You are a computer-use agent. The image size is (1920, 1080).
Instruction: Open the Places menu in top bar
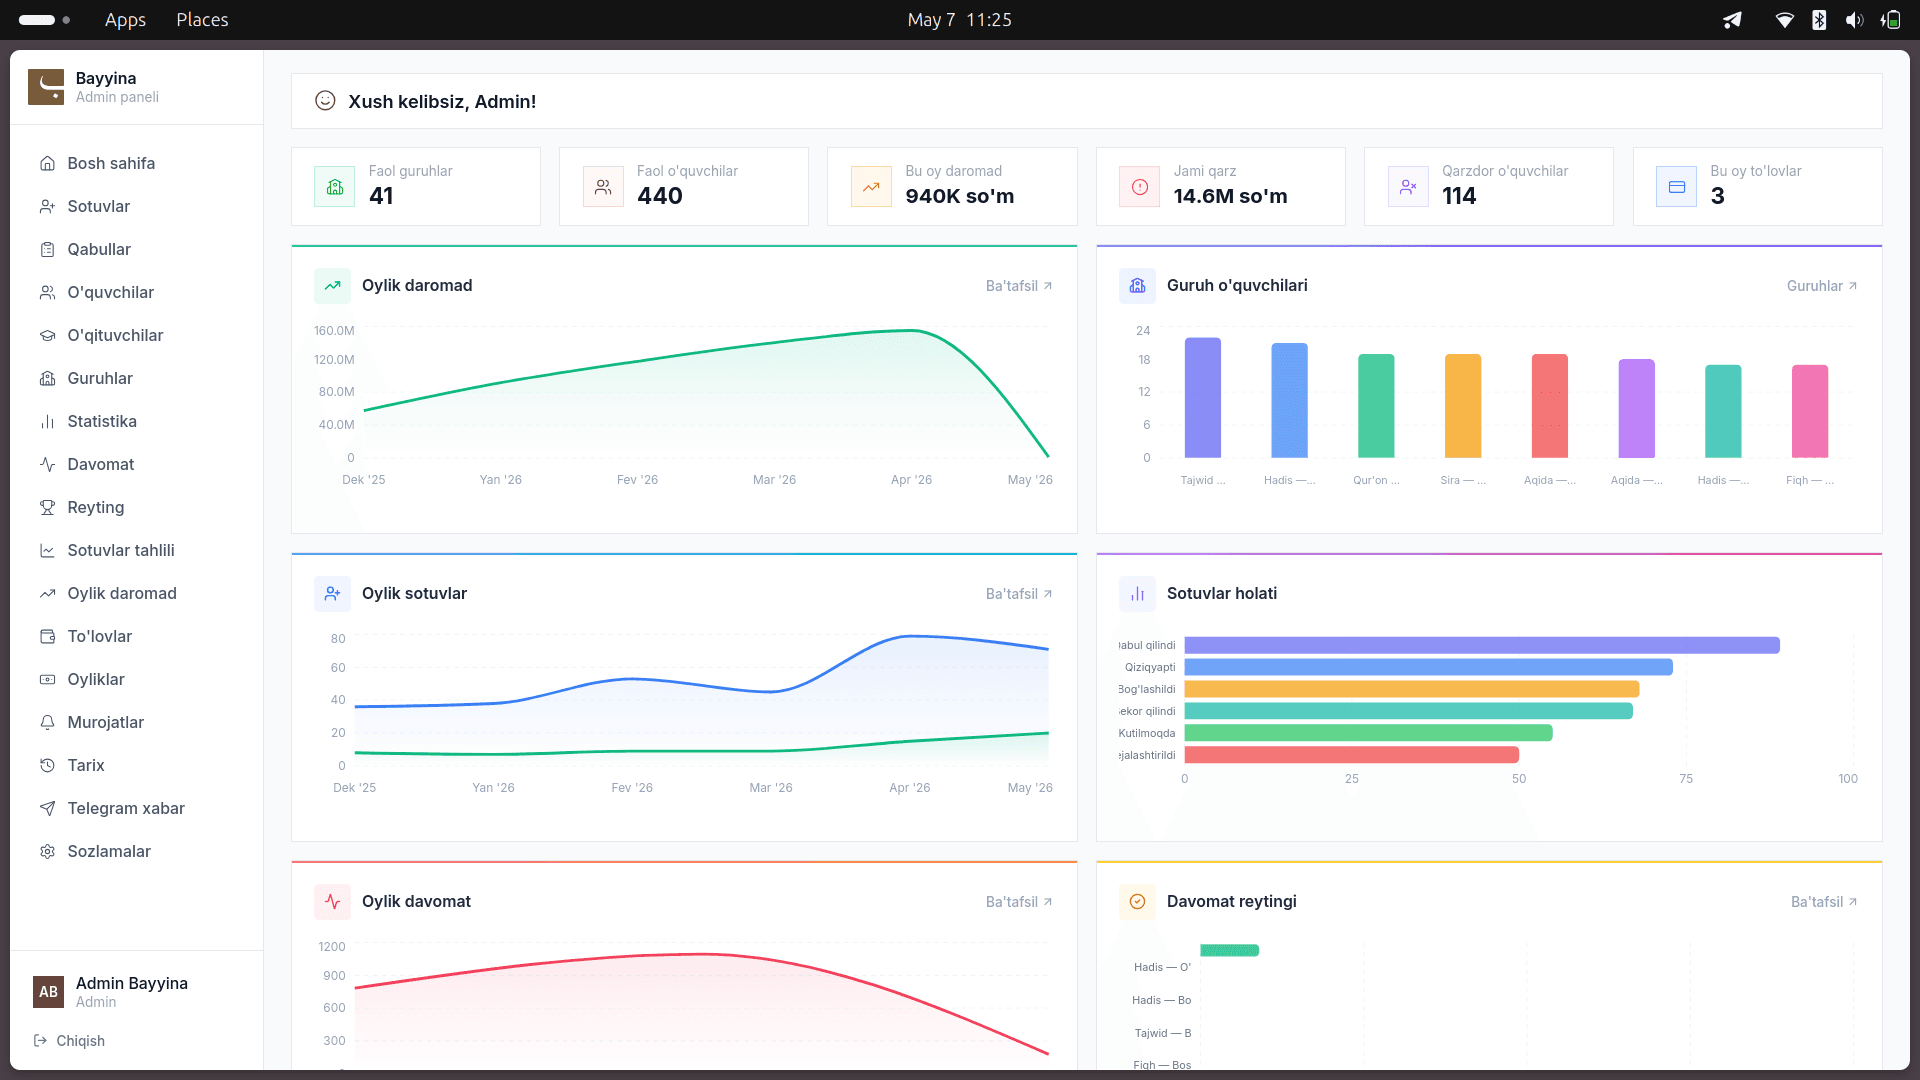click(202, 20)
